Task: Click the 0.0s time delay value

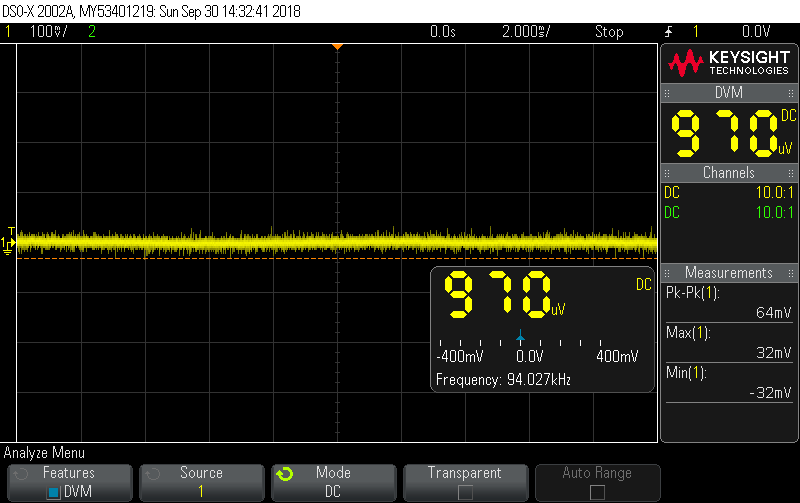Action: point(443,32)
